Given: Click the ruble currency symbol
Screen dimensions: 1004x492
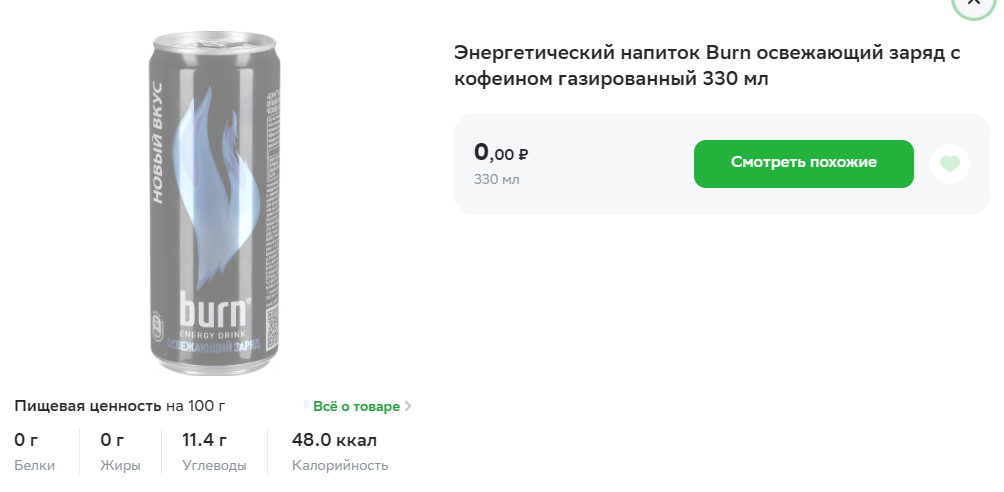Looking at the screenshot, I should [x=523, y=154].
